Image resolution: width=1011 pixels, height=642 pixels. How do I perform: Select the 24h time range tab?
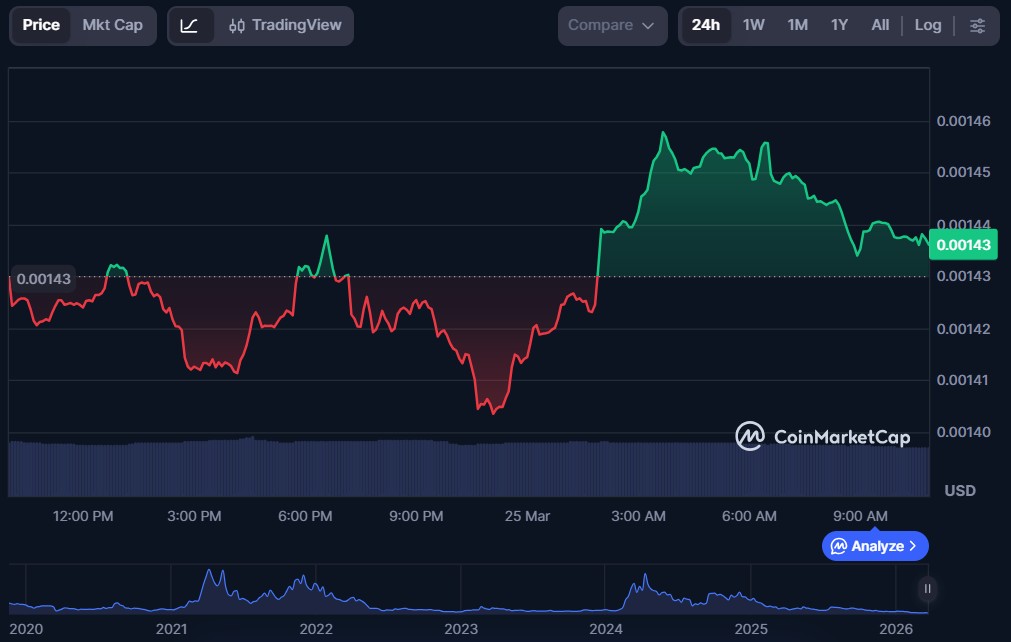coord(705,25)
